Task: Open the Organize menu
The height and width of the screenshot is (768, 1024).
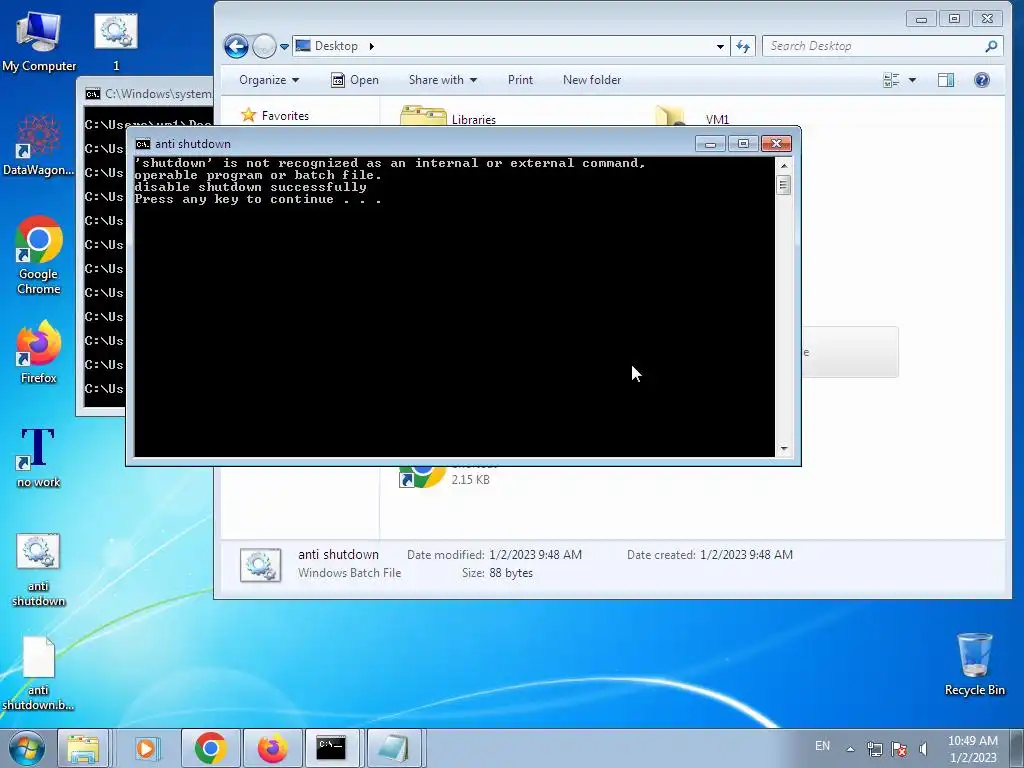Action: (x=269, y=80)
